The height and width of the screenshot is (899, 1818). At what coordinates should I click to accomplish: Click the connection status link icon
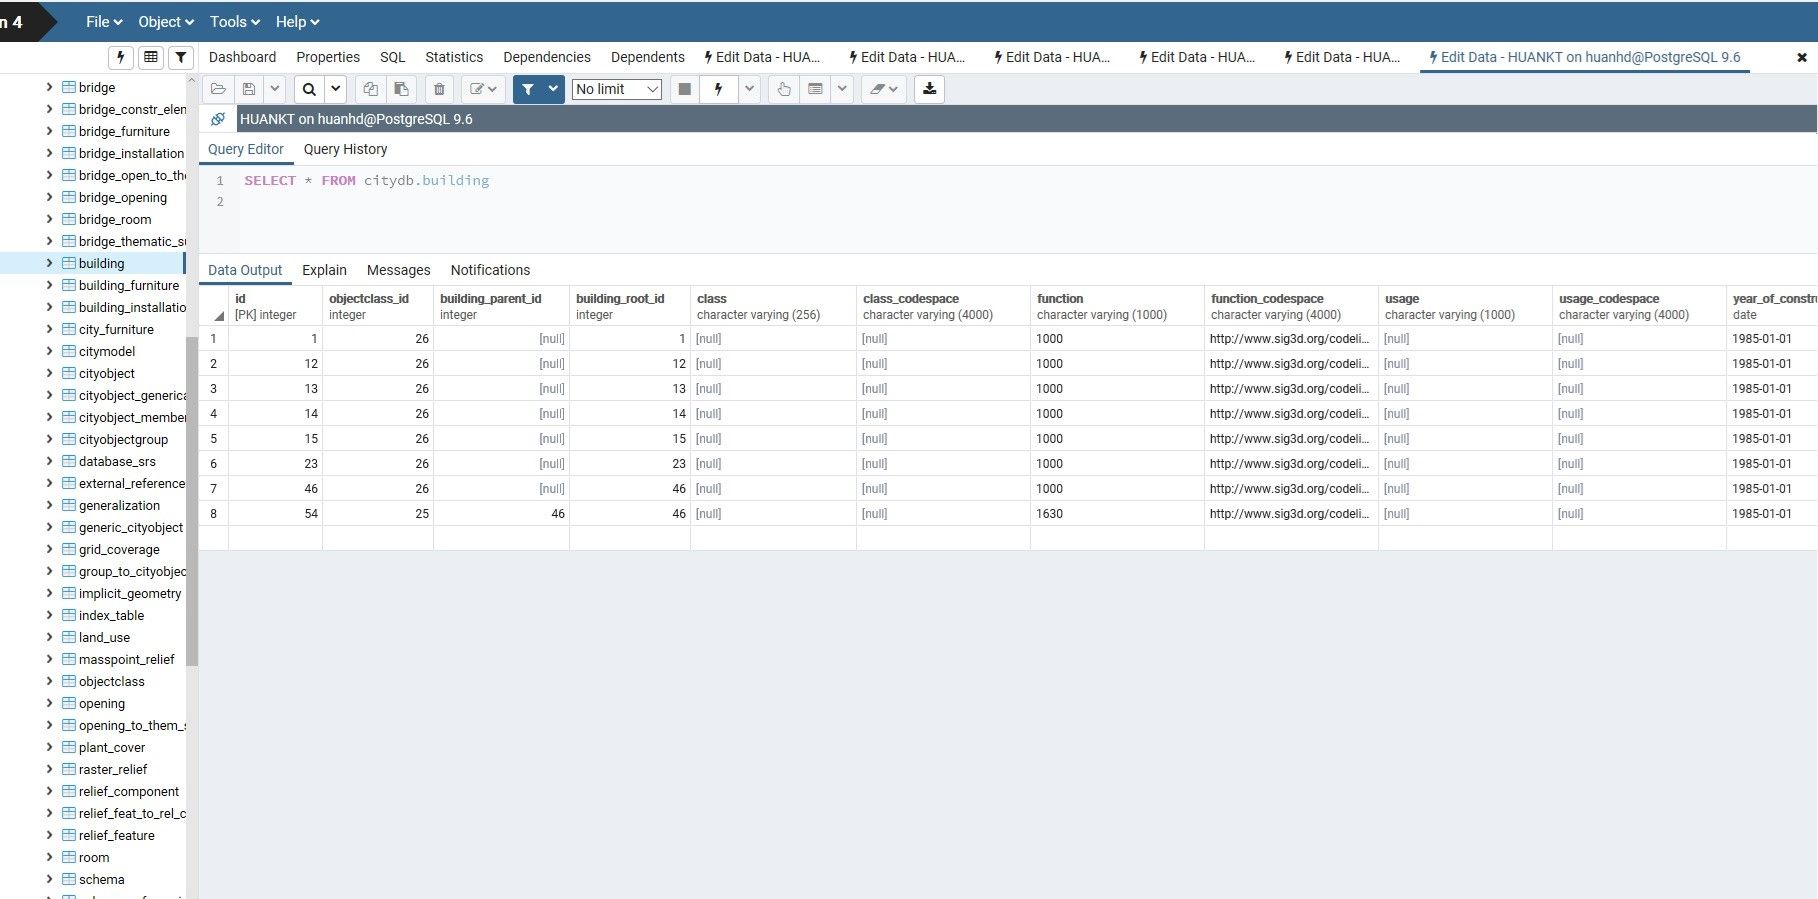click(217, 119)
